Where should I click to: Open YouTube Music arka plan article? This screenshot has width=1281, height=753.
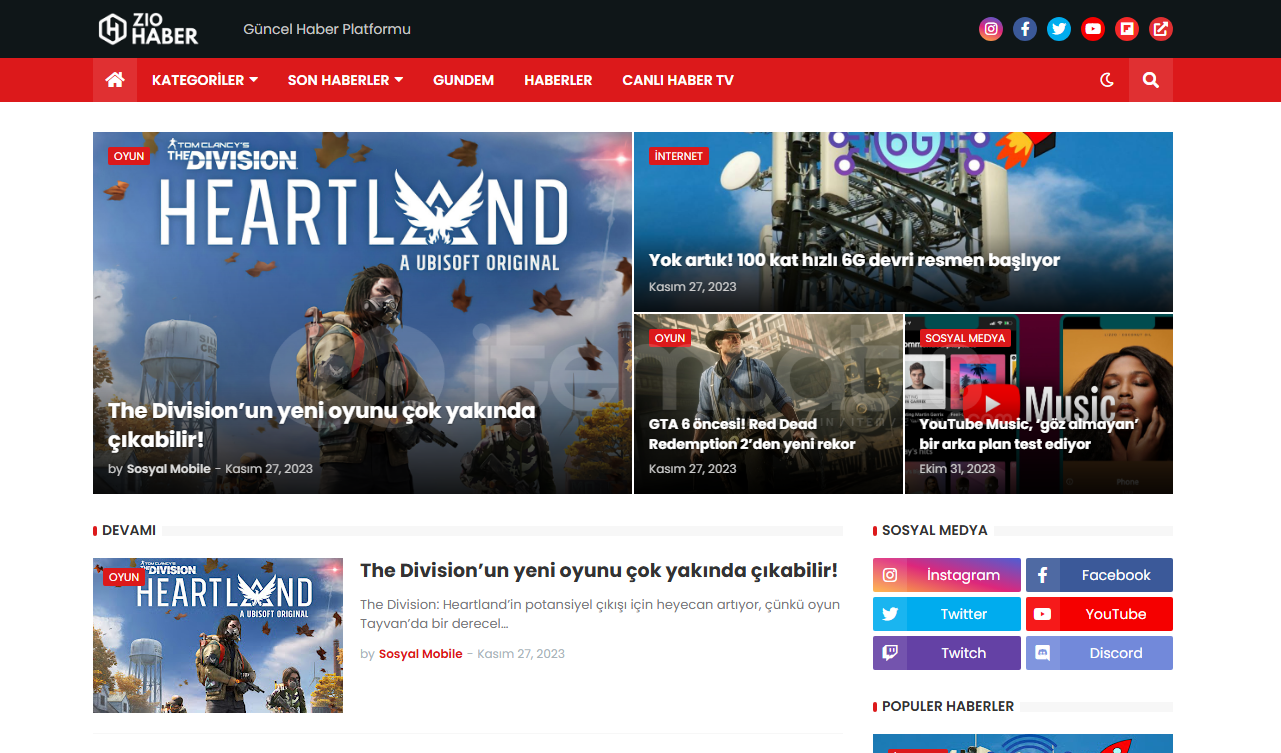(x=1029, y=434)
